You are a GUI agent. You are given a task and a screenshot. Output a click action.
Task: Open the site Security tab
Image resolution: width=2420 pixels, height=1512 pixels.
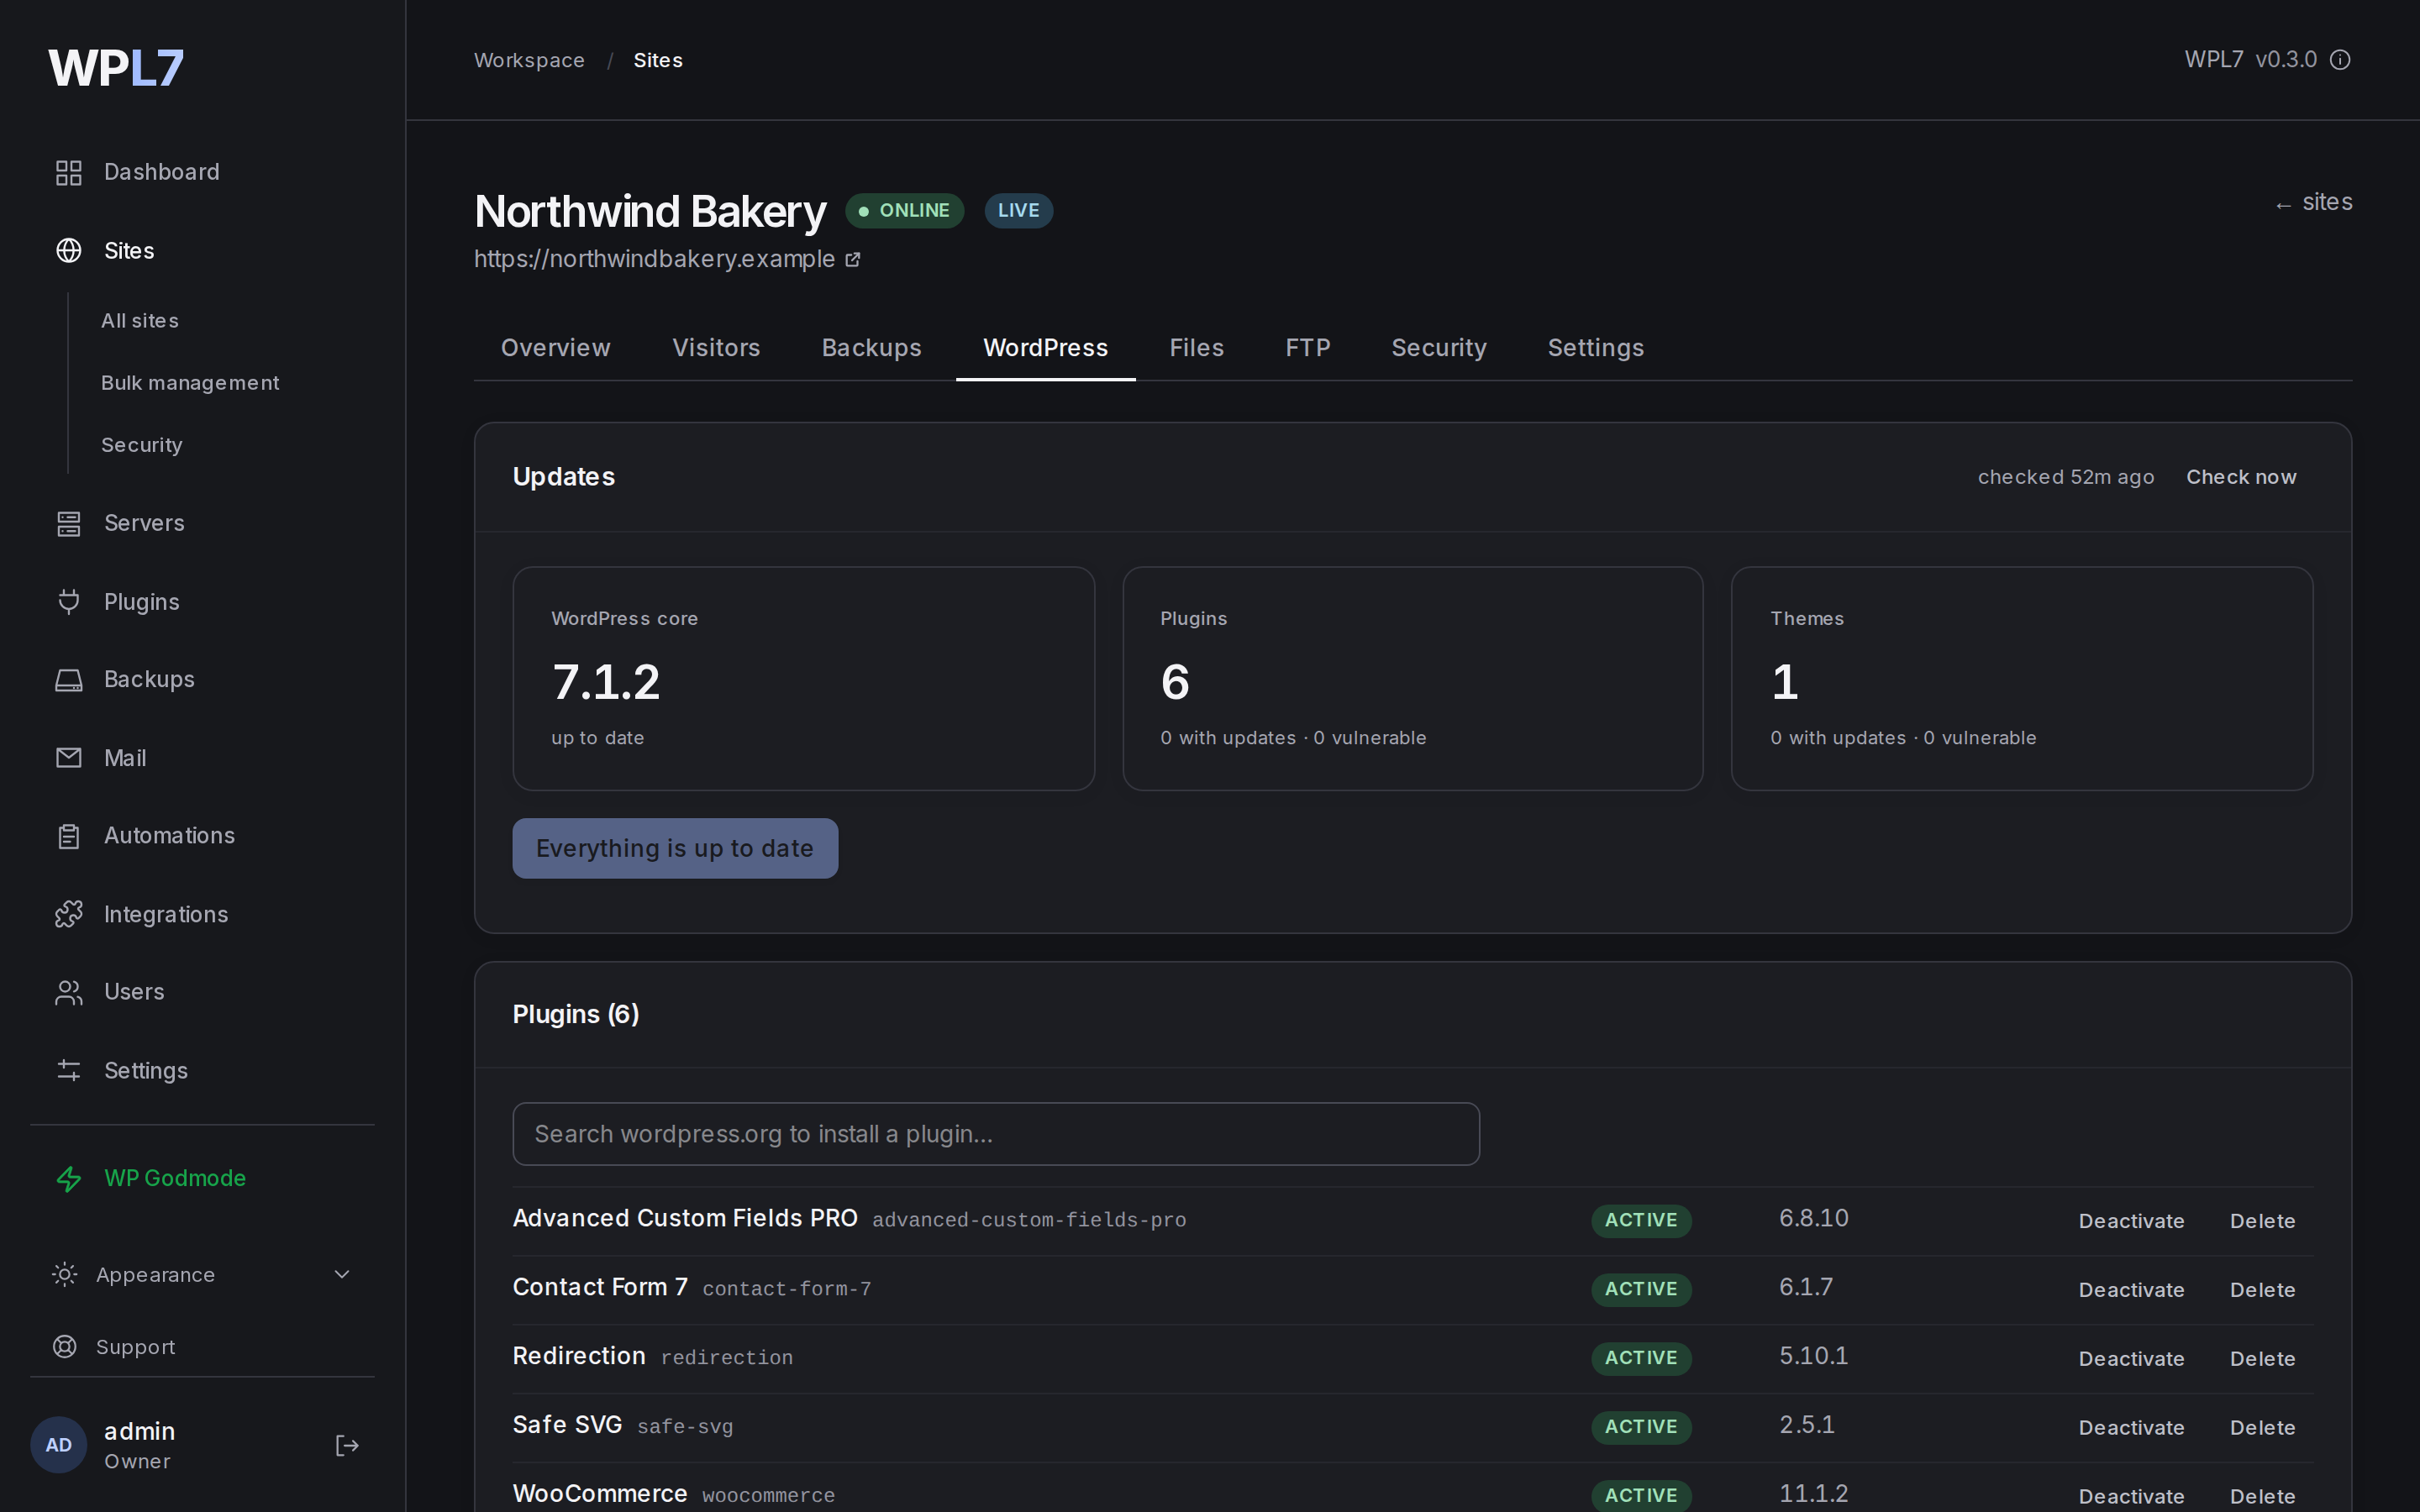tap(1438, 348)
